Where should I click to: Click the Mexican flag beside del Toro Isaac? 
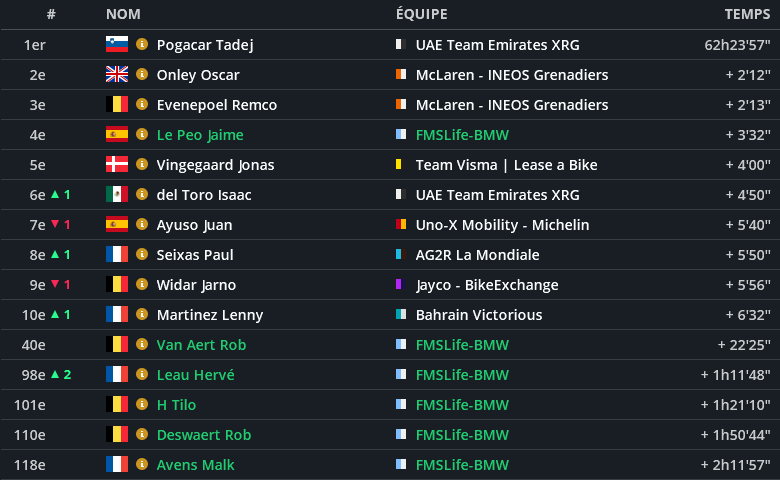(117, 195)
